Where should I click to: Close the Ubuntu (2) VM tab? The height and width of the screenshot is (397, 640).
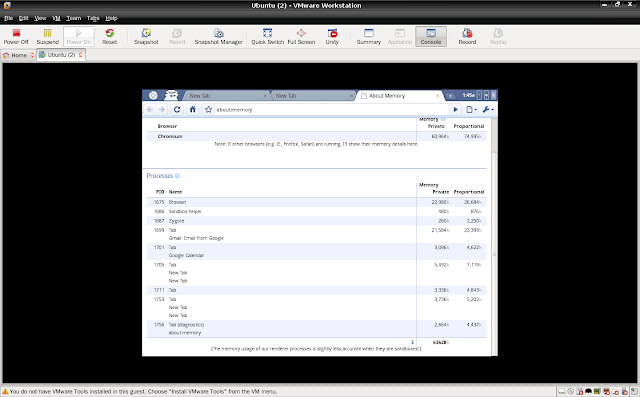pyautogui.click(x=80, y=55)
